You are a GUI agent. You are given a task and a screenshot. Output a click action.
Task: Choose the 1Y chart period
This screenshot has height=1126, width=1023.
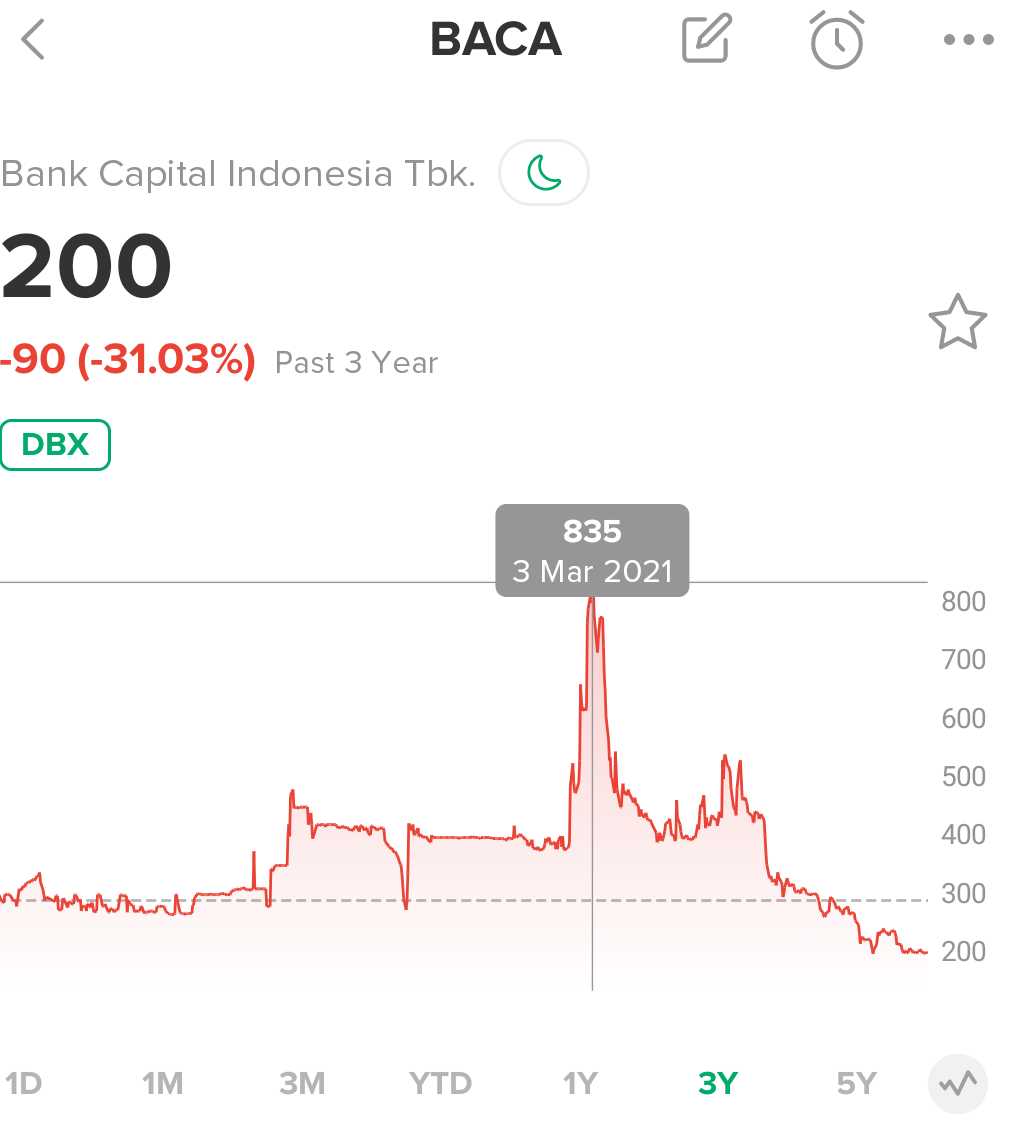580,1084
